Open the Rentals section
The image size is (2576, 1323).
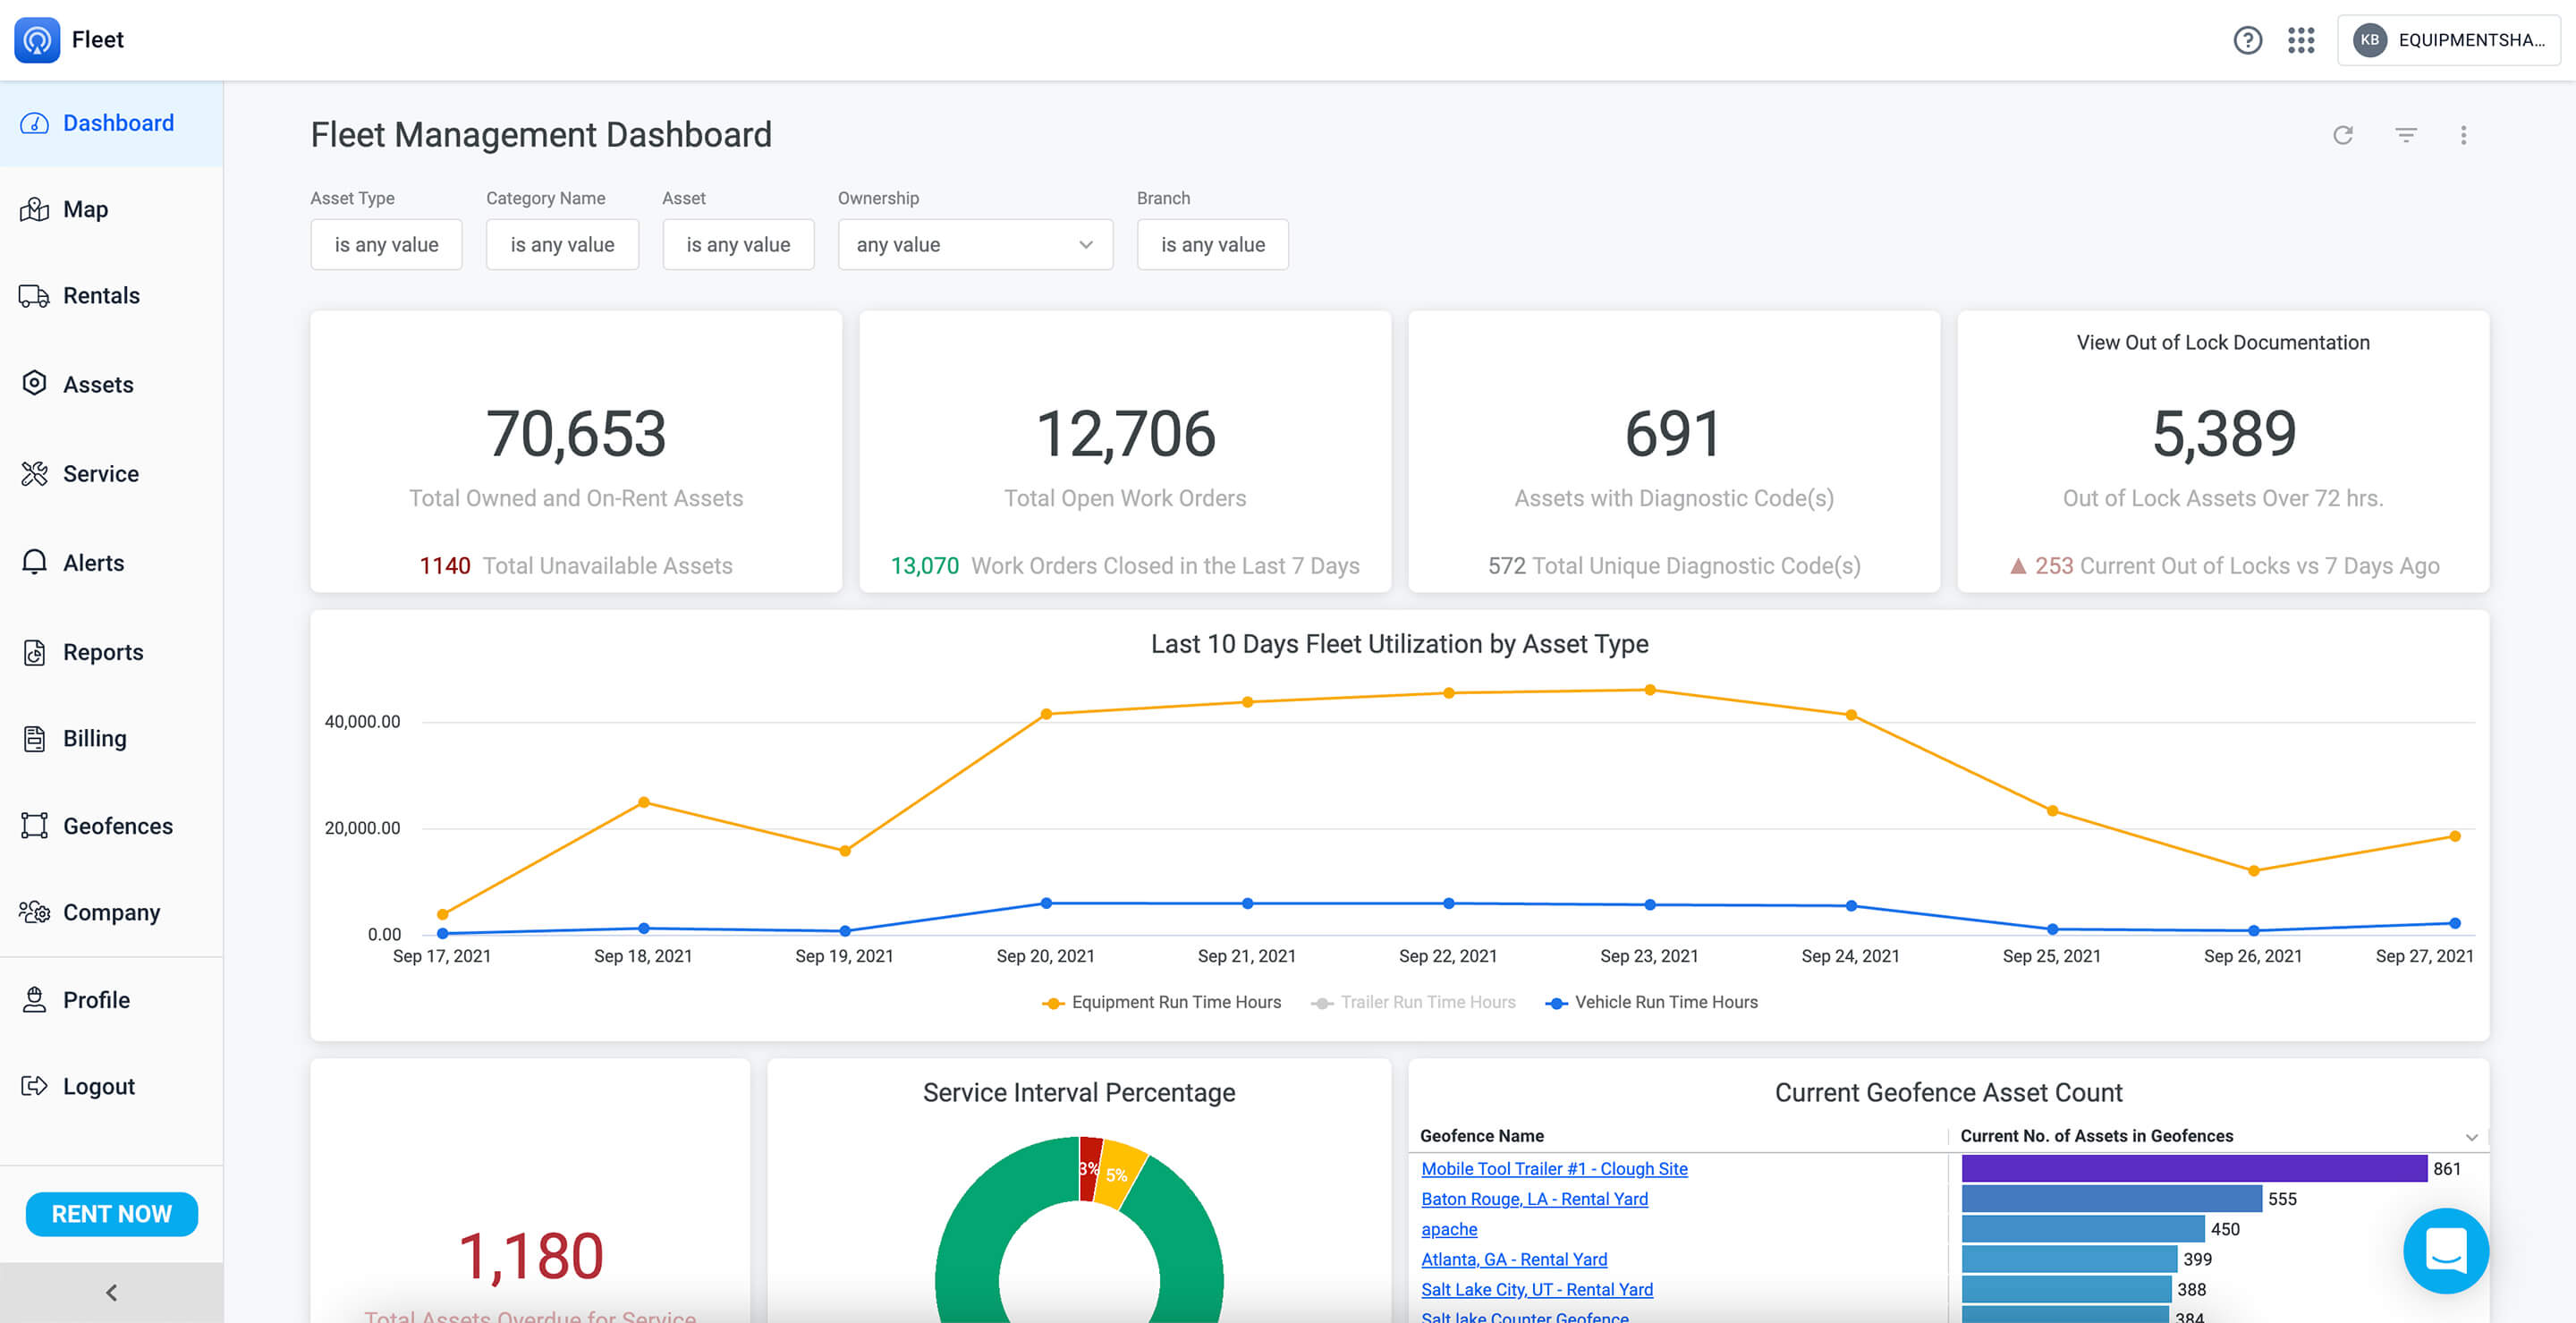coord(101,295)
